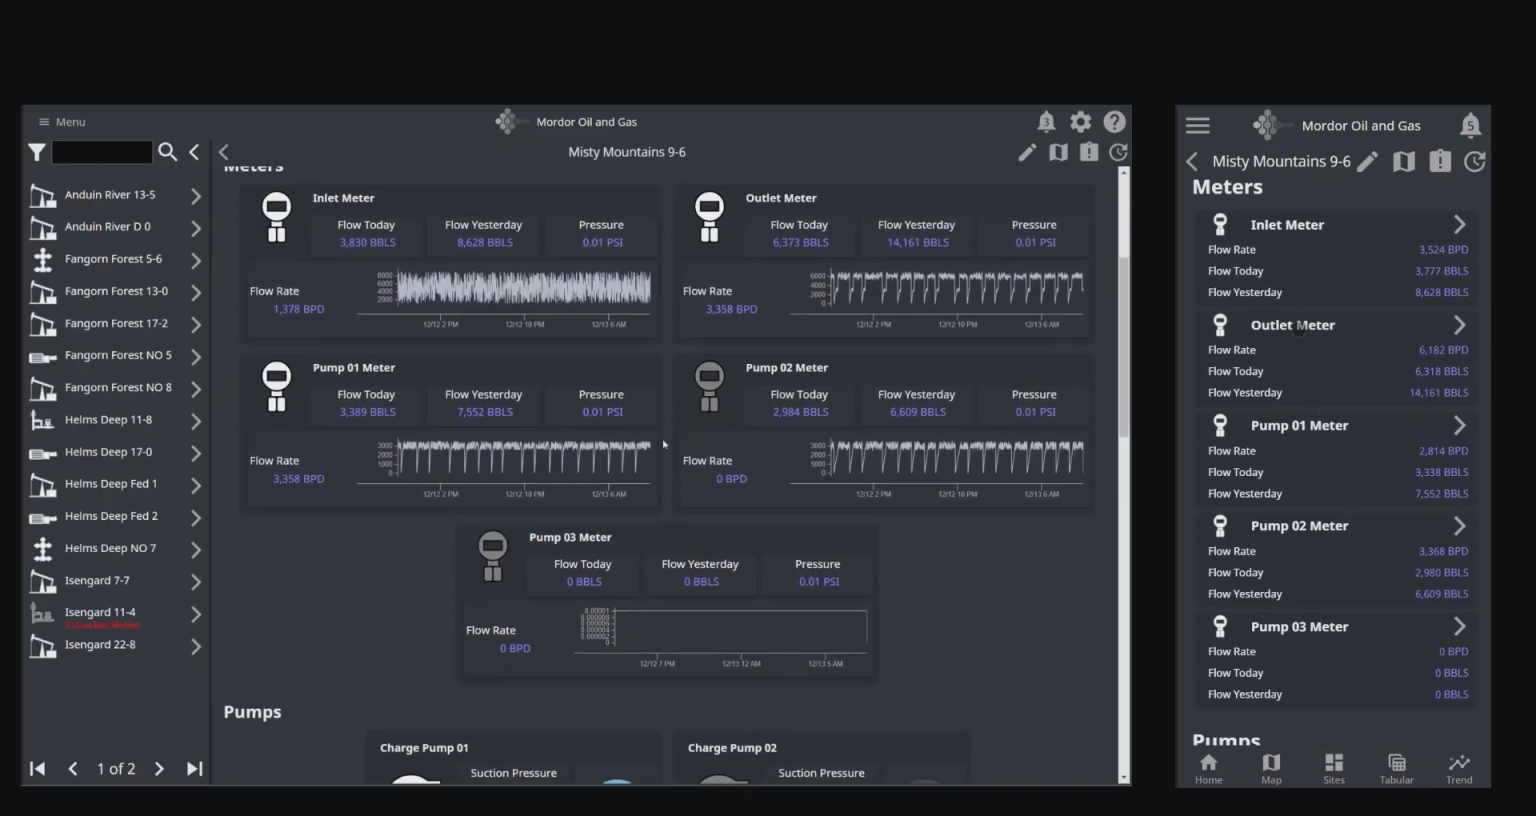Viewport: 1536px width, 816px height.
Task: Click the sidebar filter text field
Action: click(x=102, y=152)
